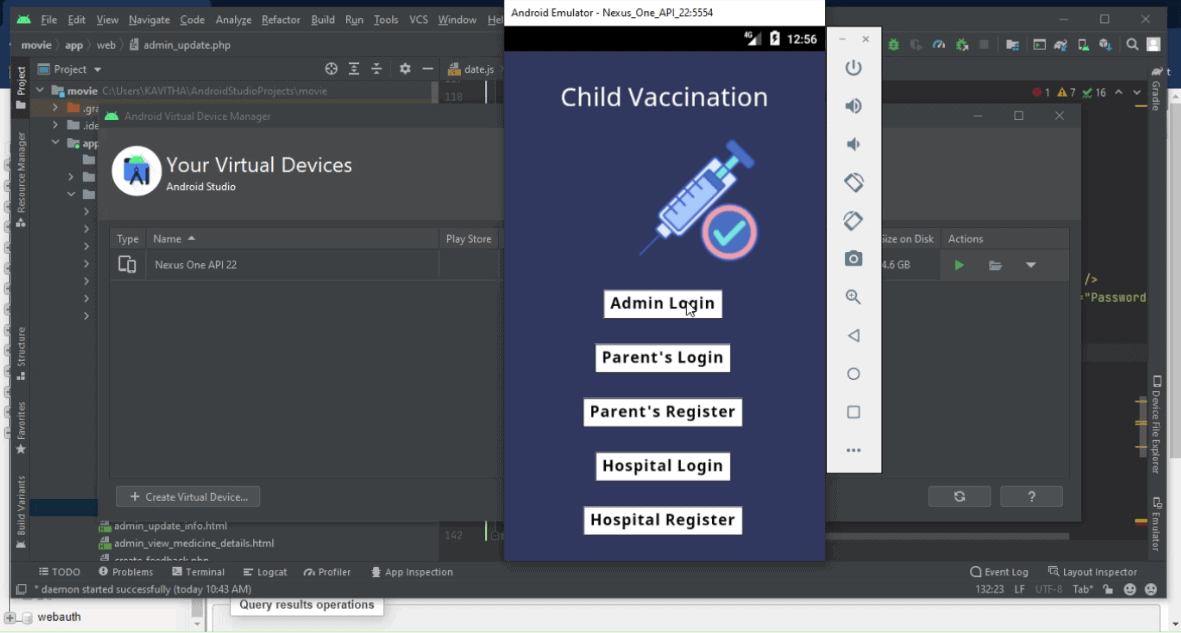Collapse the movie project root node
The height and width of the screenshot is (633, 1181).
coord(38,90)
